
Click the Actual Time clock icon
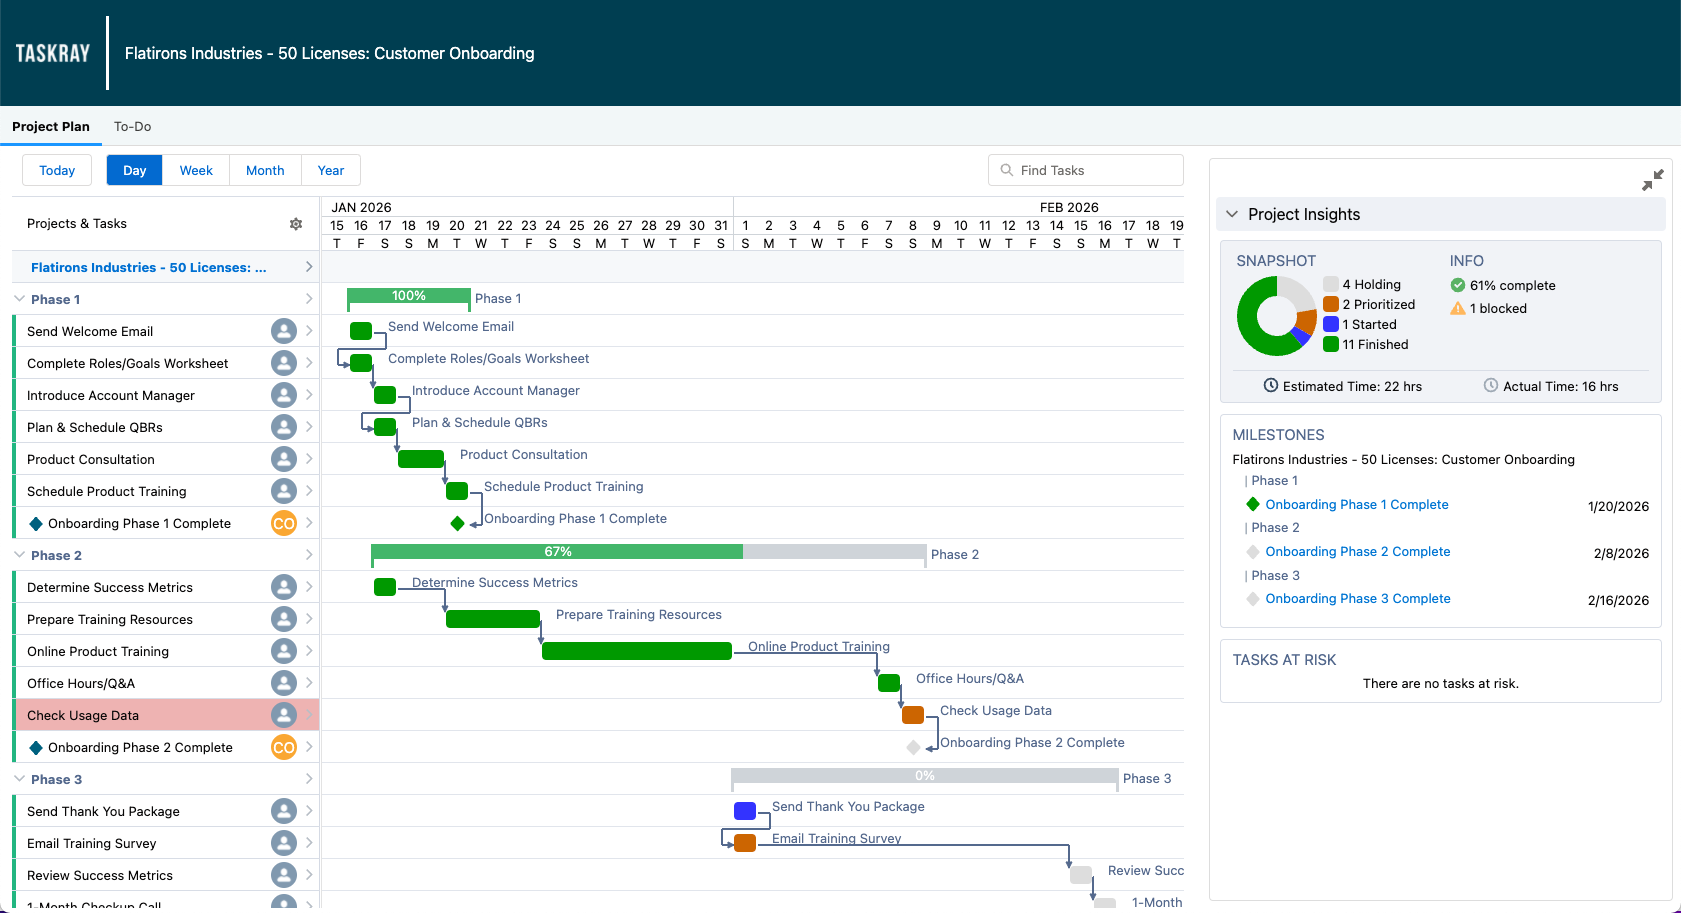click(x=1491, y=385)
